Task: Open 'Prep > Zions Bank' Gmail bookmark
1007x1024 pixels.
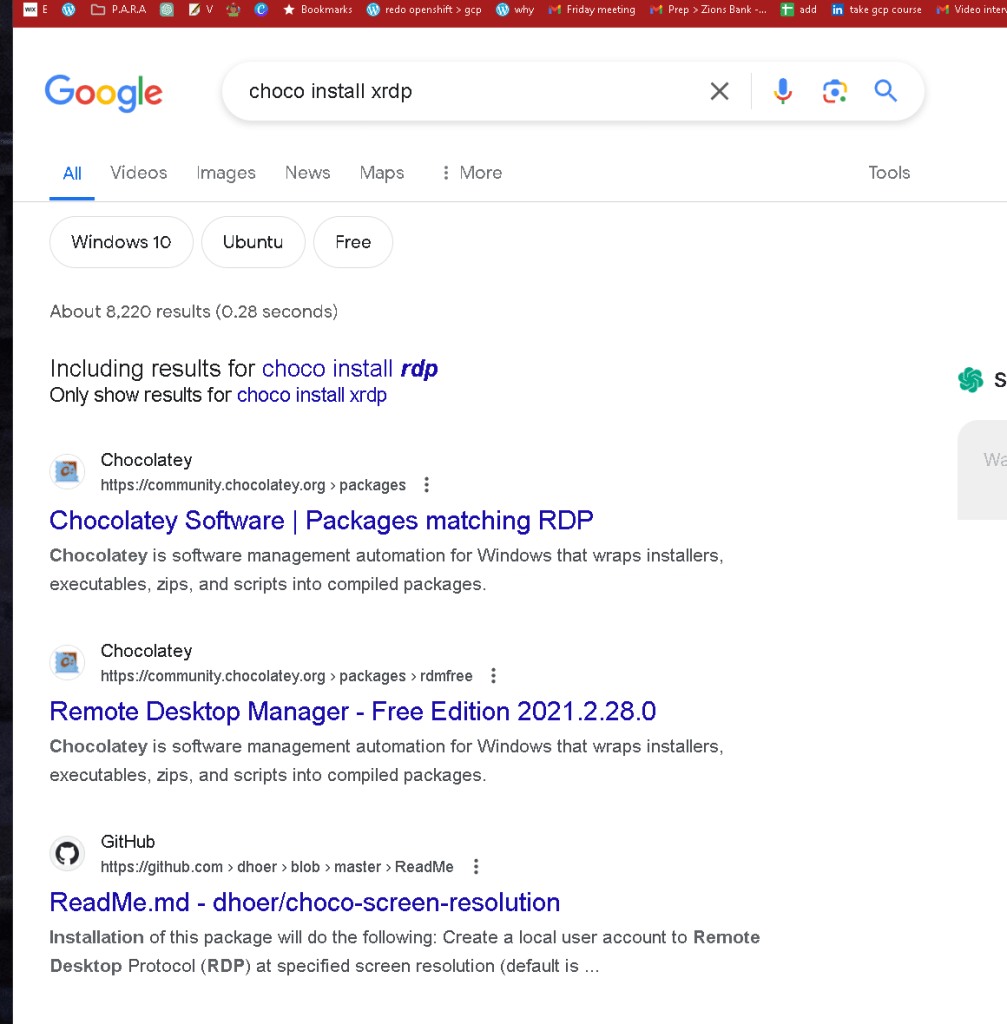Action: [x=709, y=9]
